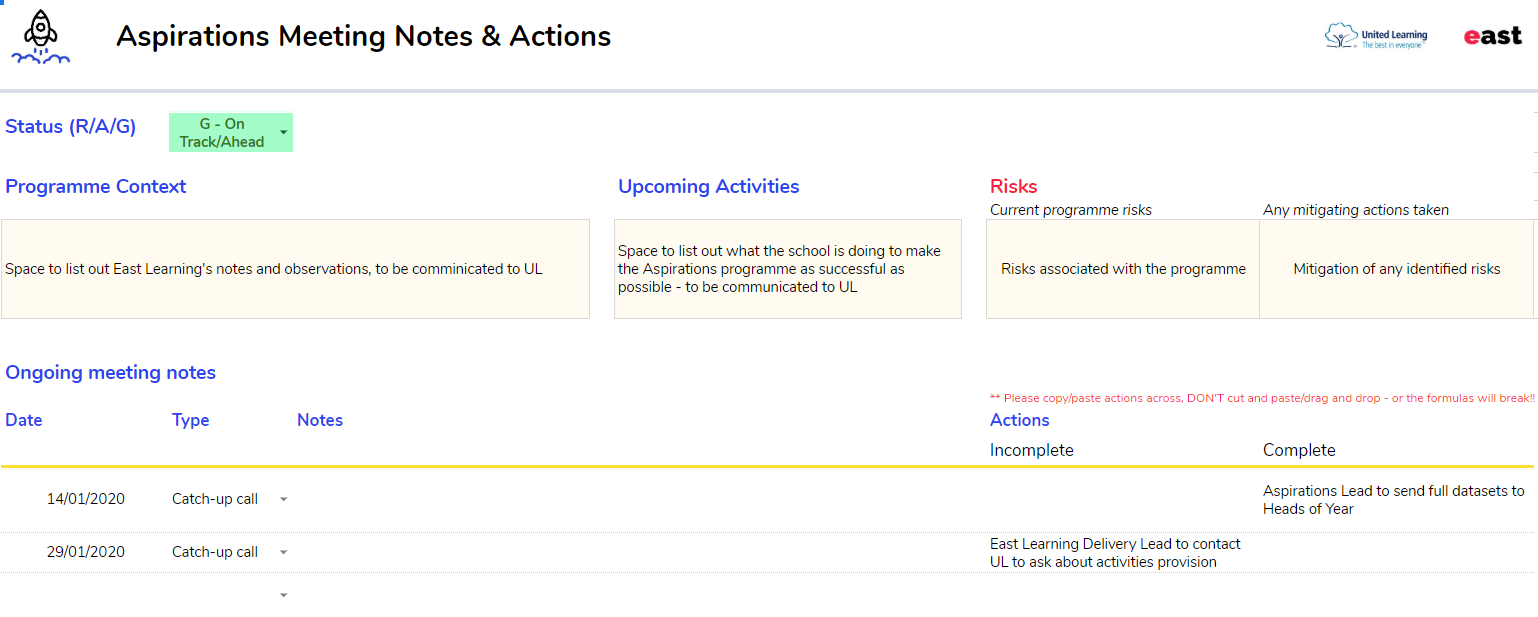The image size is (1538, 617).
Task: Open the type dropdown in the empty row
Action: (283, 595)
